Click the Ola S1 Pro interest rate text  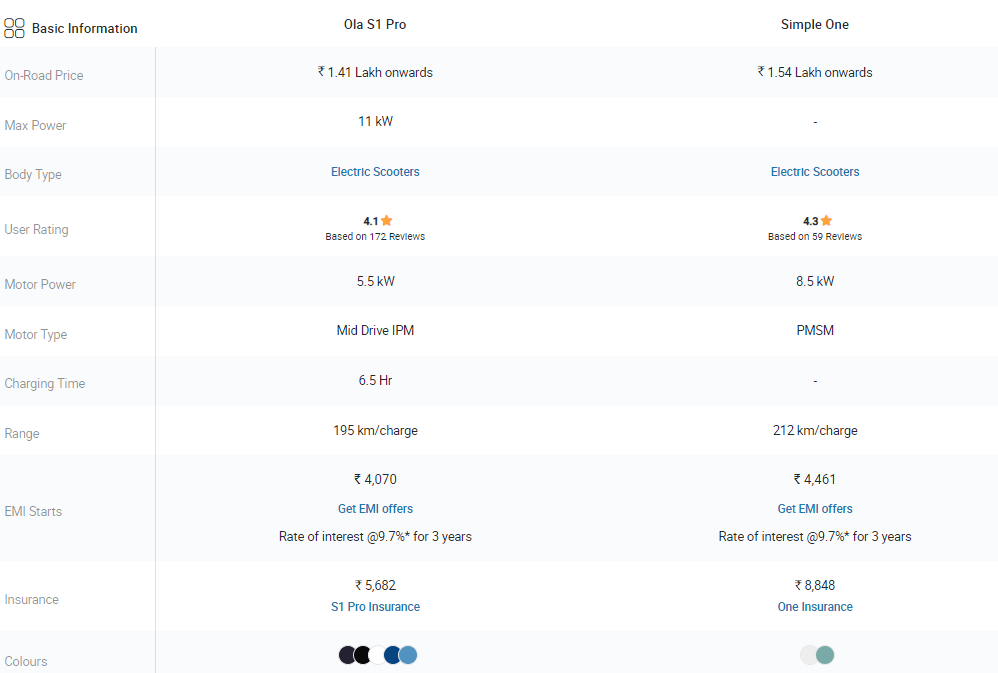(375, 536)
